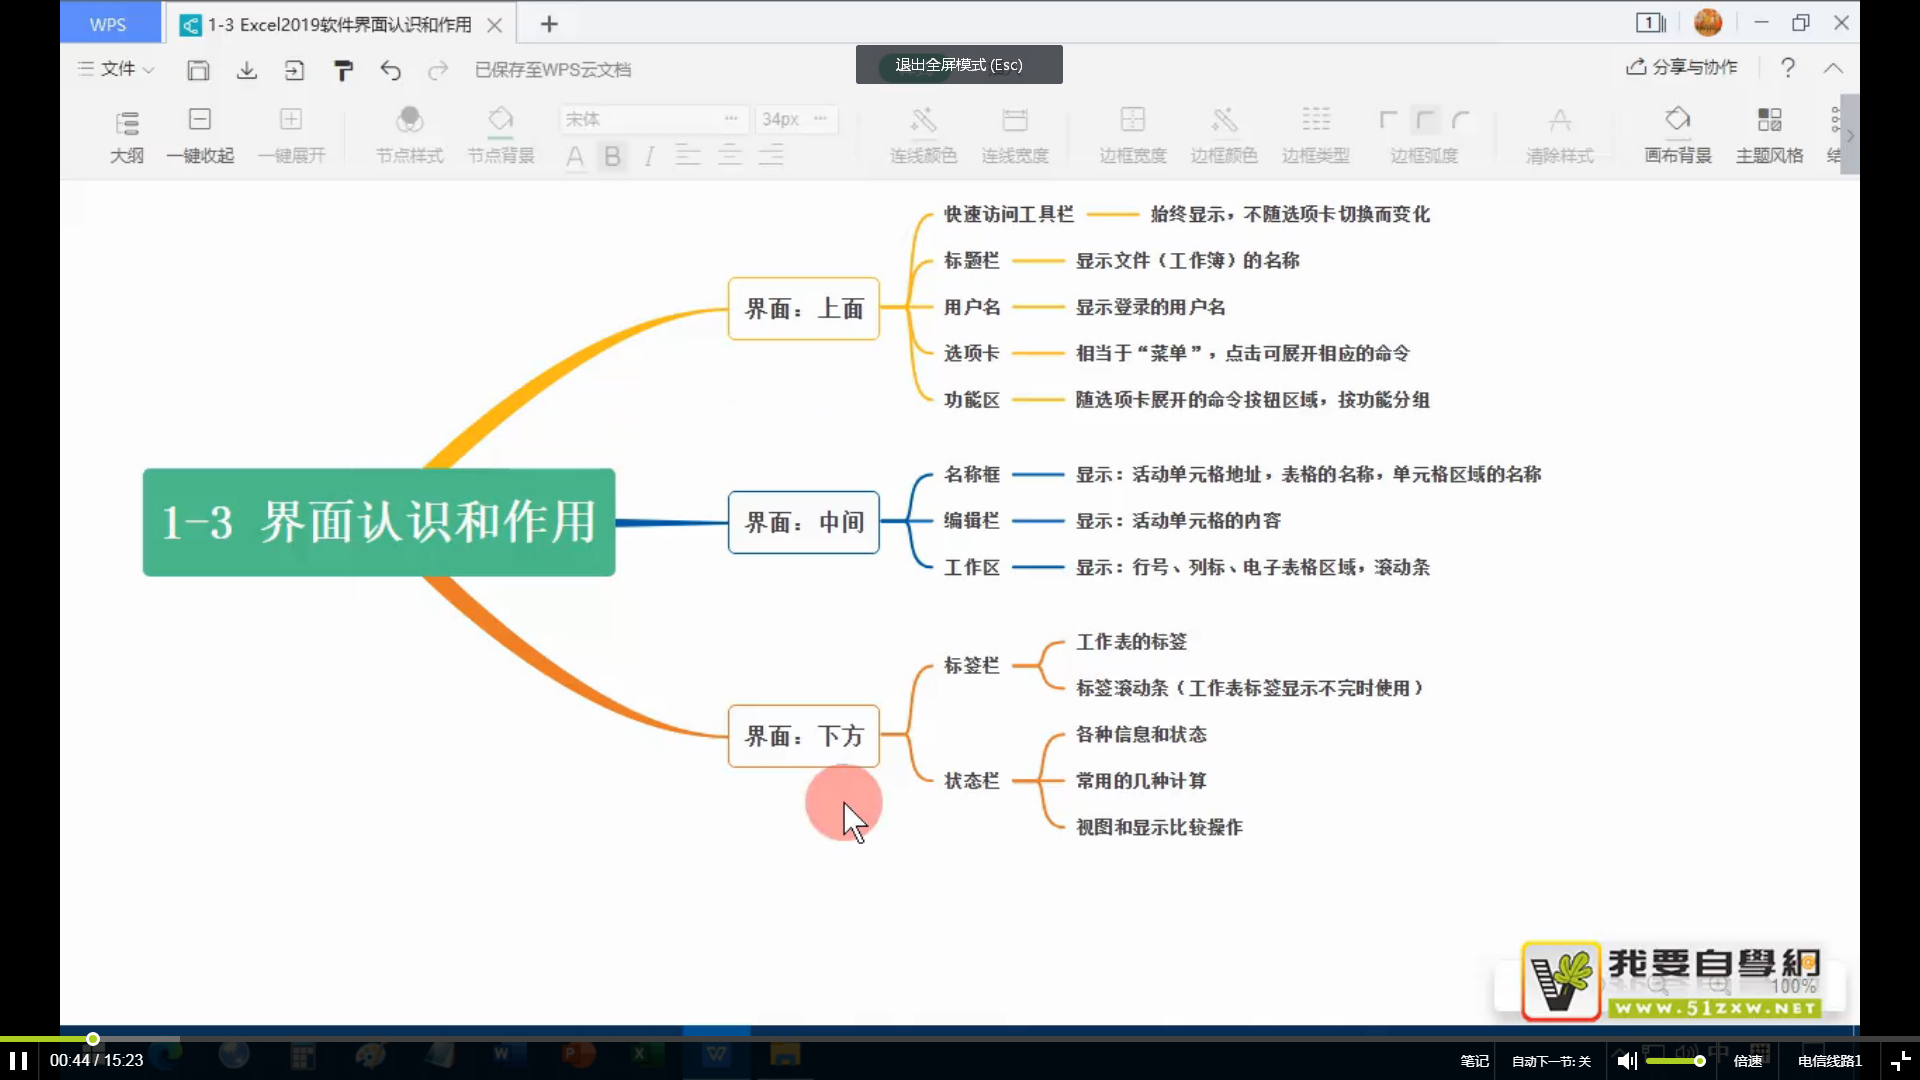
Task: Pause the video playback
Action: tap(18, 1060)
